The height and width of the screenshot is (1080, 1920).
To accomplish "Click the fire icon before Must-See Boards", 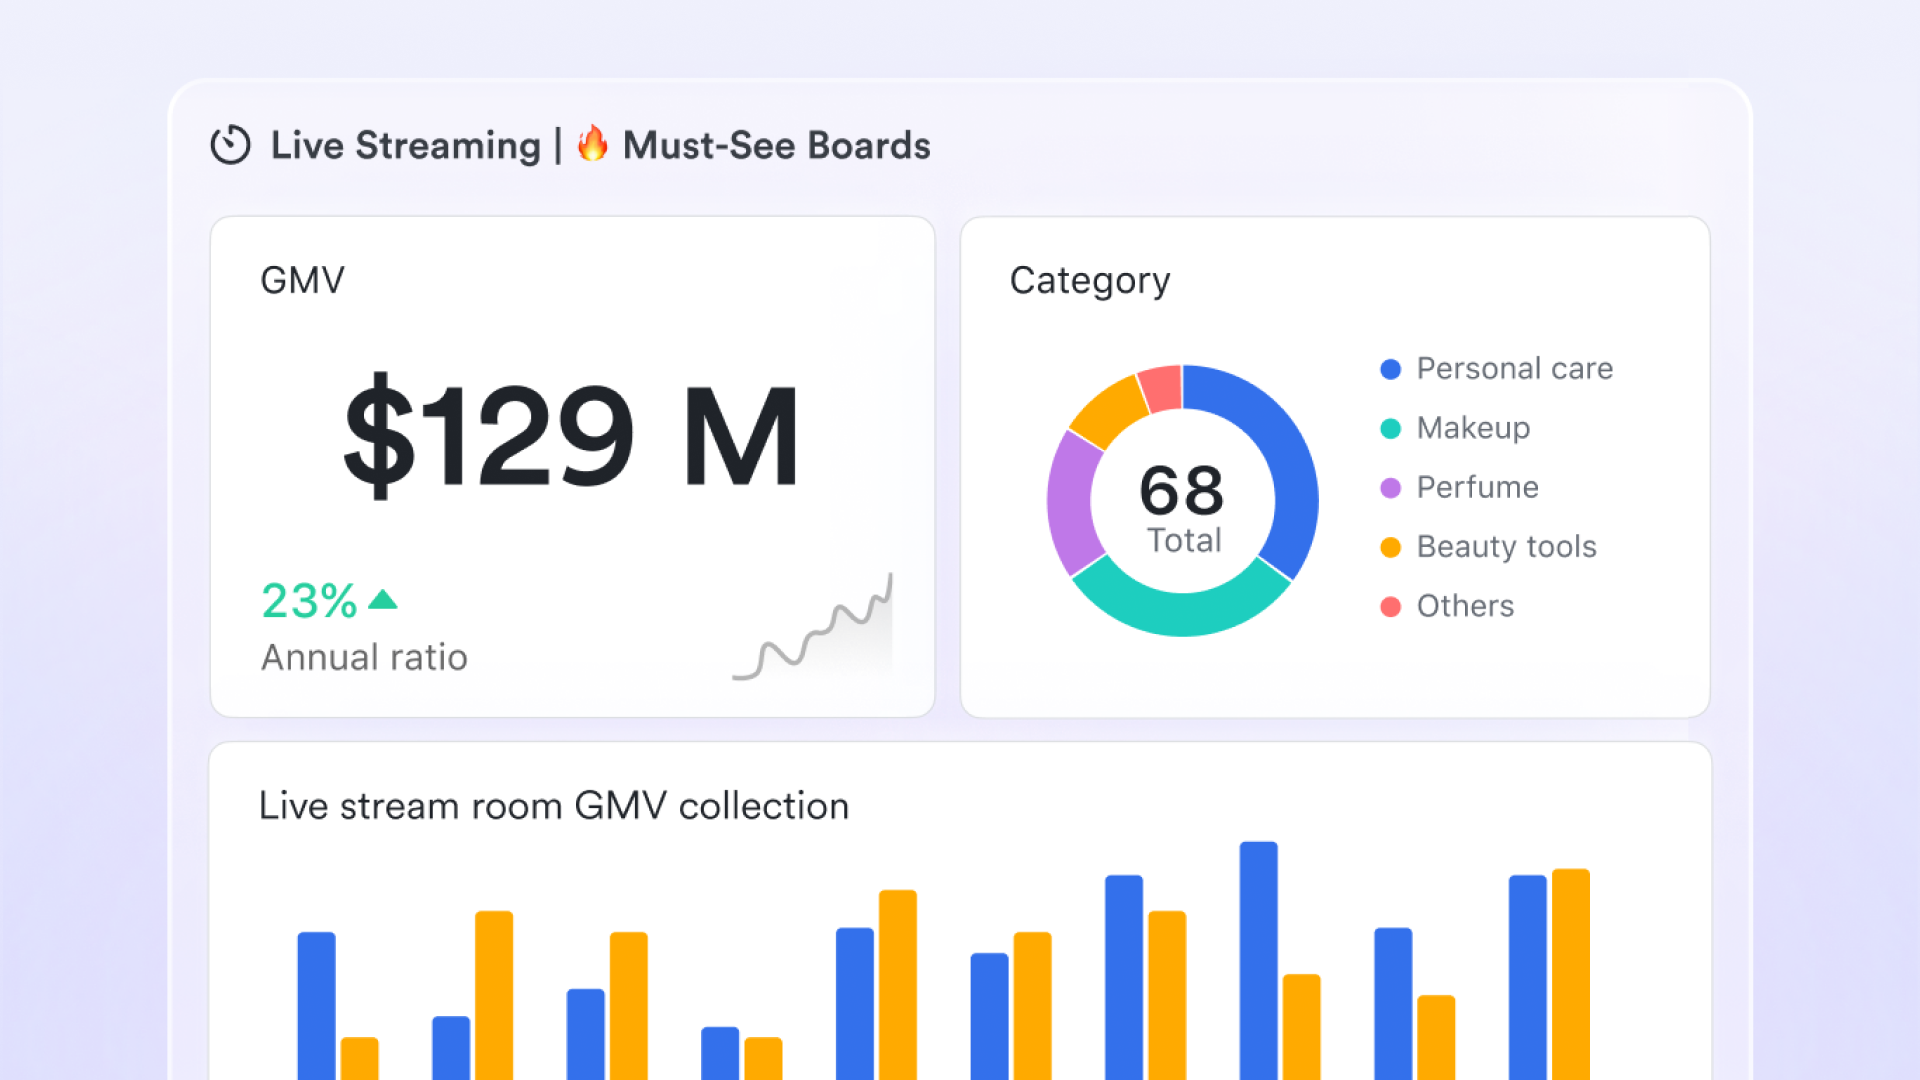I will [x=593, y=143].
